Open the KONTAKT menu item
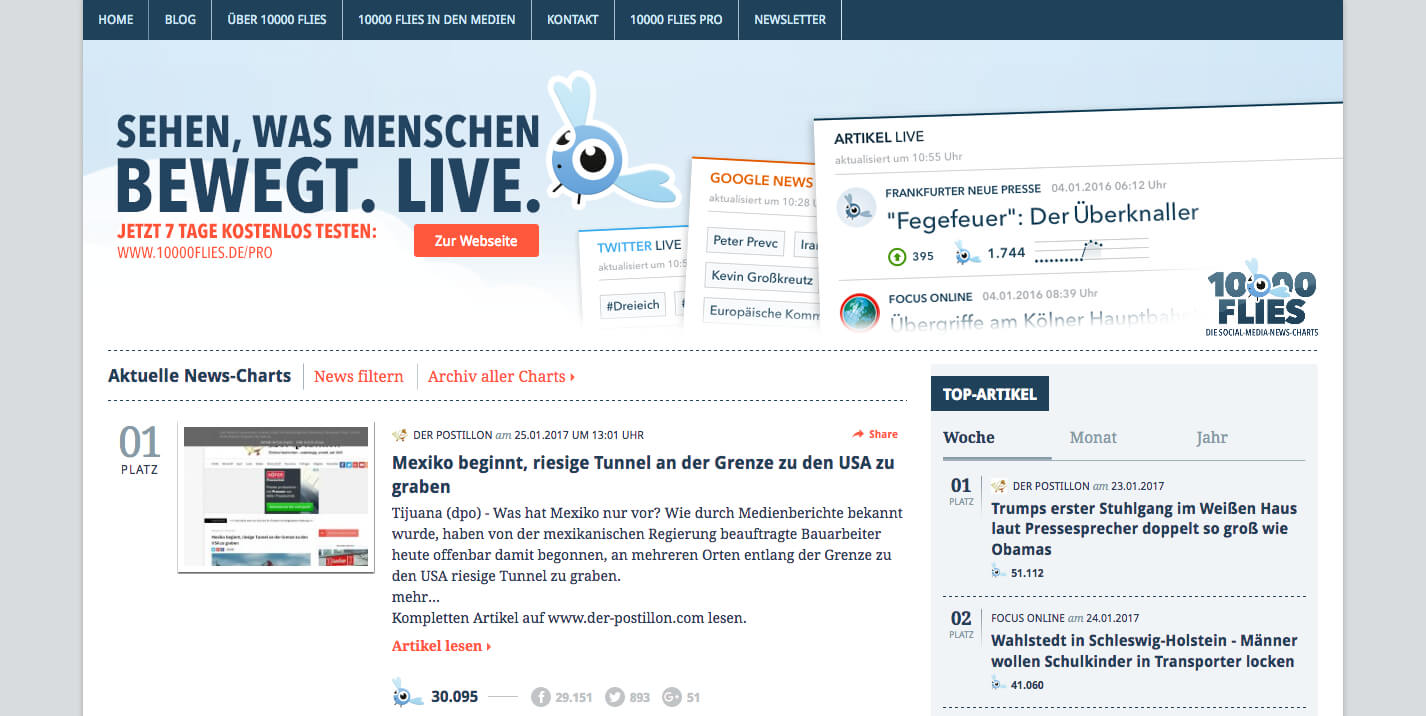The width and height of the screenshot is (1426, 716). point(573,20)
